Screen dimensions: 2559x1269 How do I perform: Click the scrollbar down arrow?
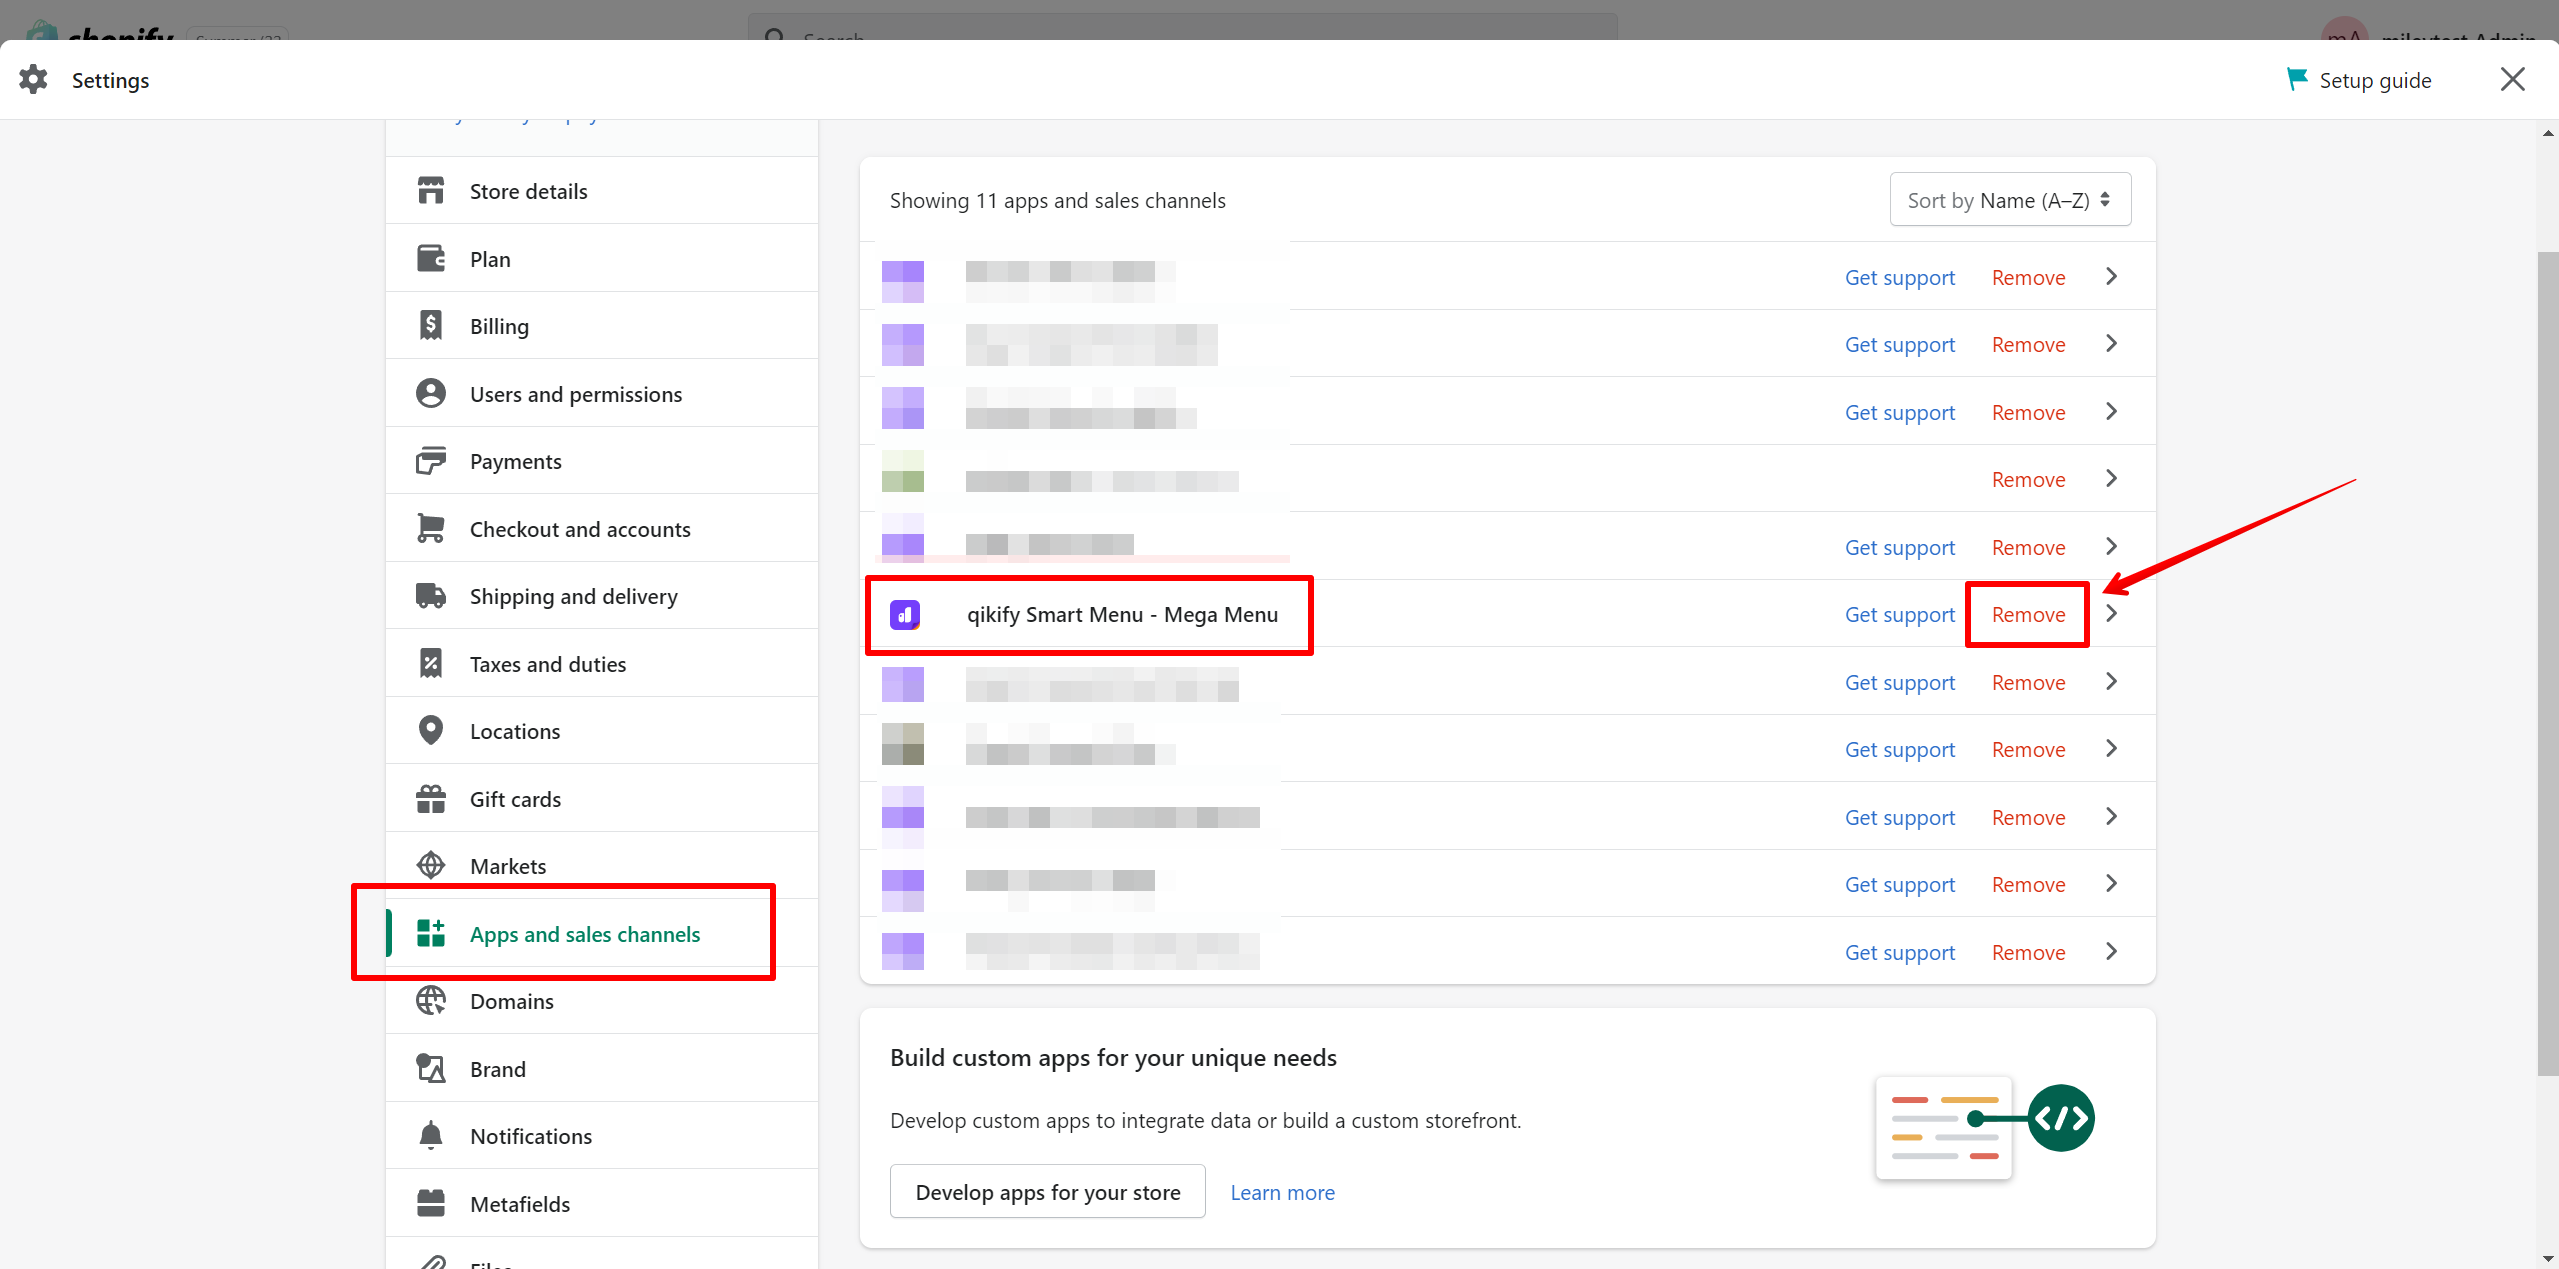coord(2548,1259)
